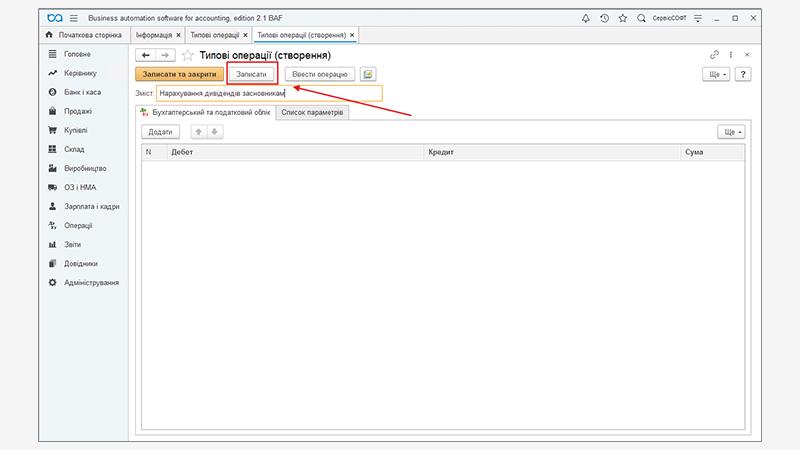Expand the top Ще dropdown
This screenshot has height=450, width=800.
[717, 74]
